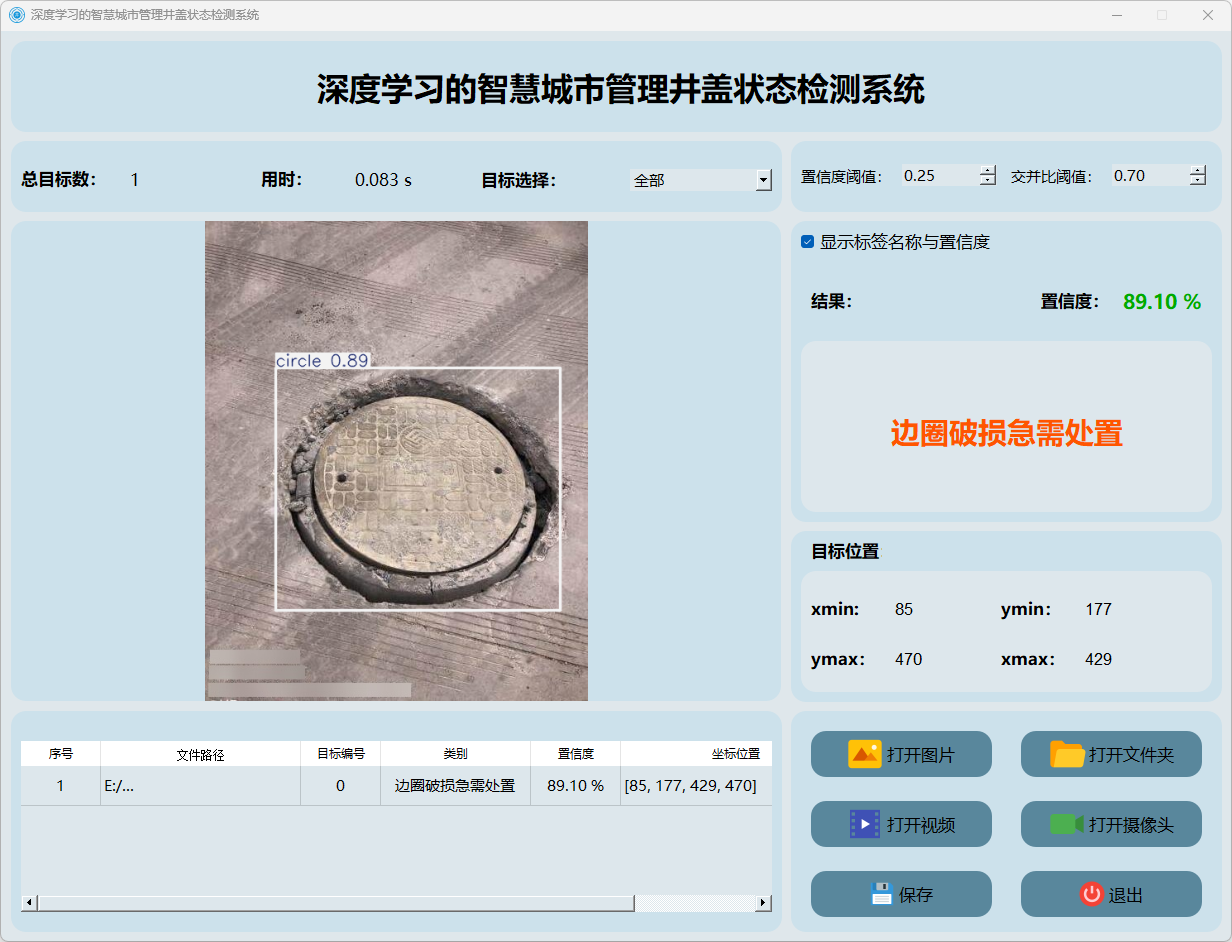
Task: Click the yellow folder icon for 打开文件夹
Action: pyautogui.click(x=1067, y=754)
